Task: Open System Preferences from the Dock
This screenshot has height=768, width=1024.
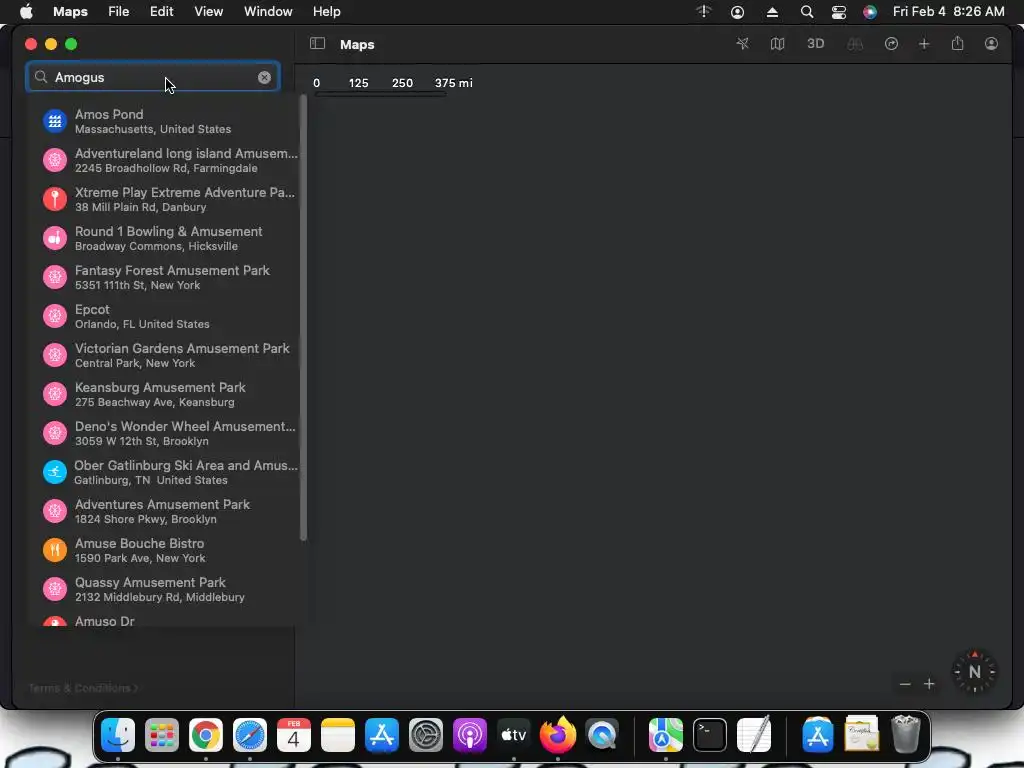Action: tap(426, 735)
